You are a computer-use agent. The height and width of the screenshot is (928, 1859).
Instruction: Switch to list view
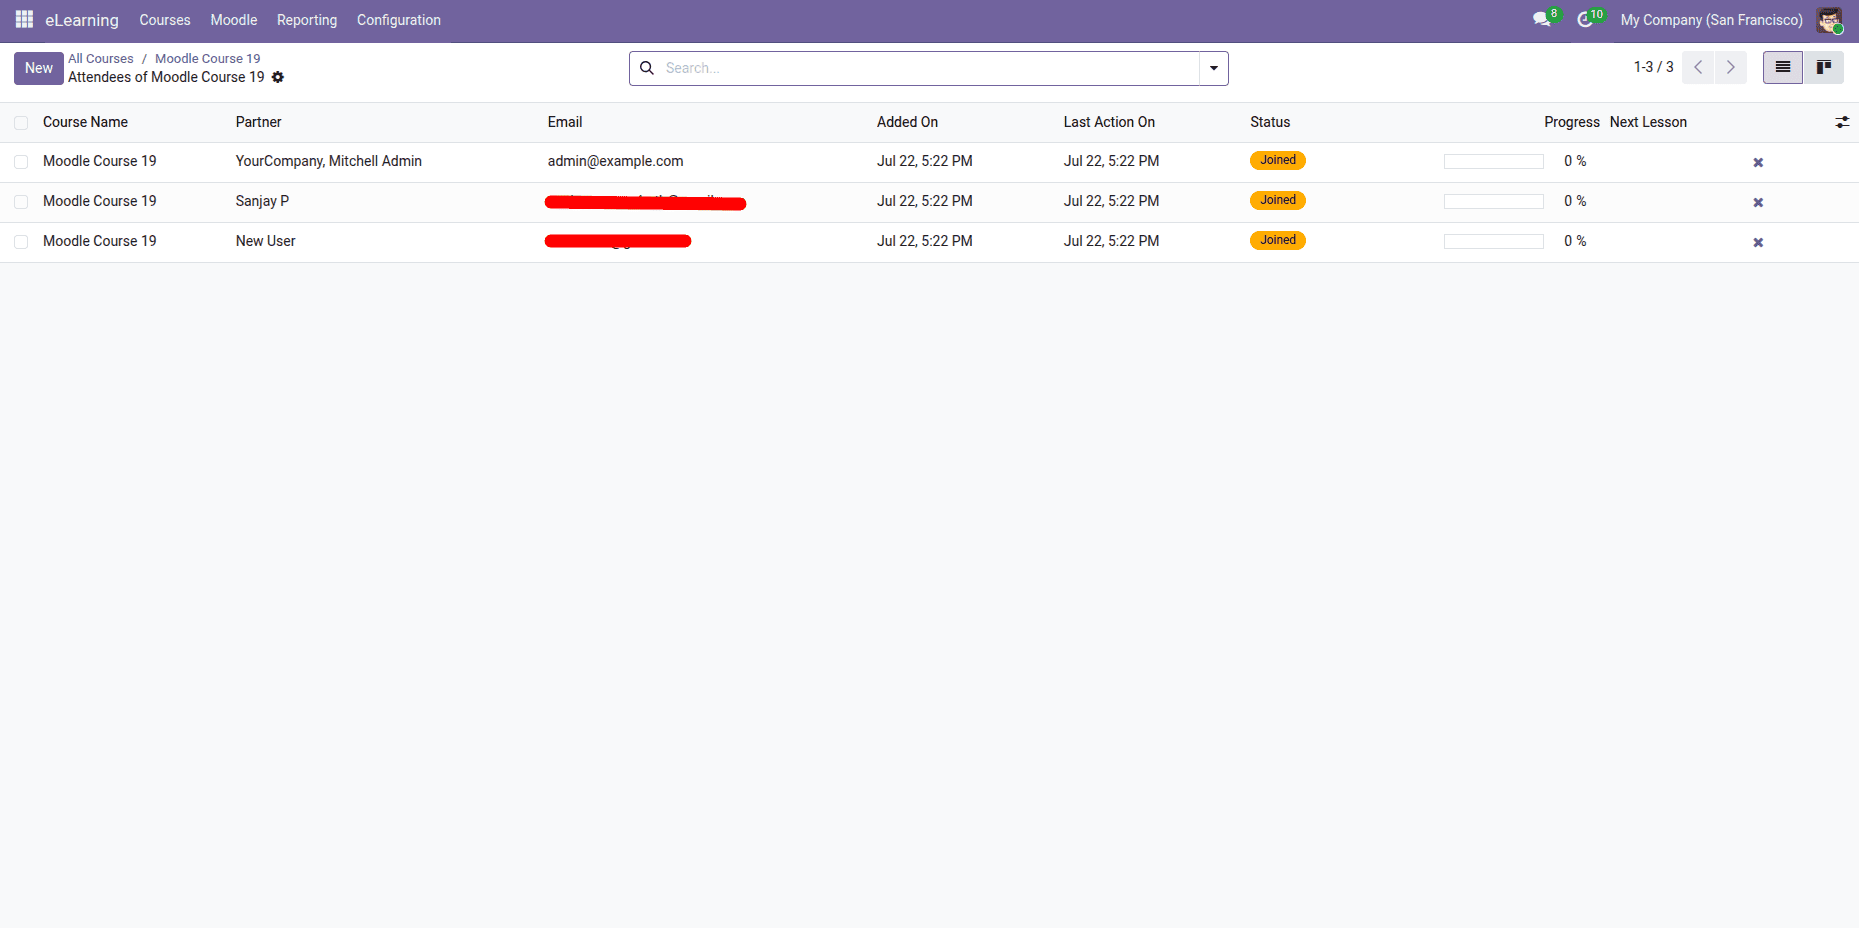[x=1782, y=68]
